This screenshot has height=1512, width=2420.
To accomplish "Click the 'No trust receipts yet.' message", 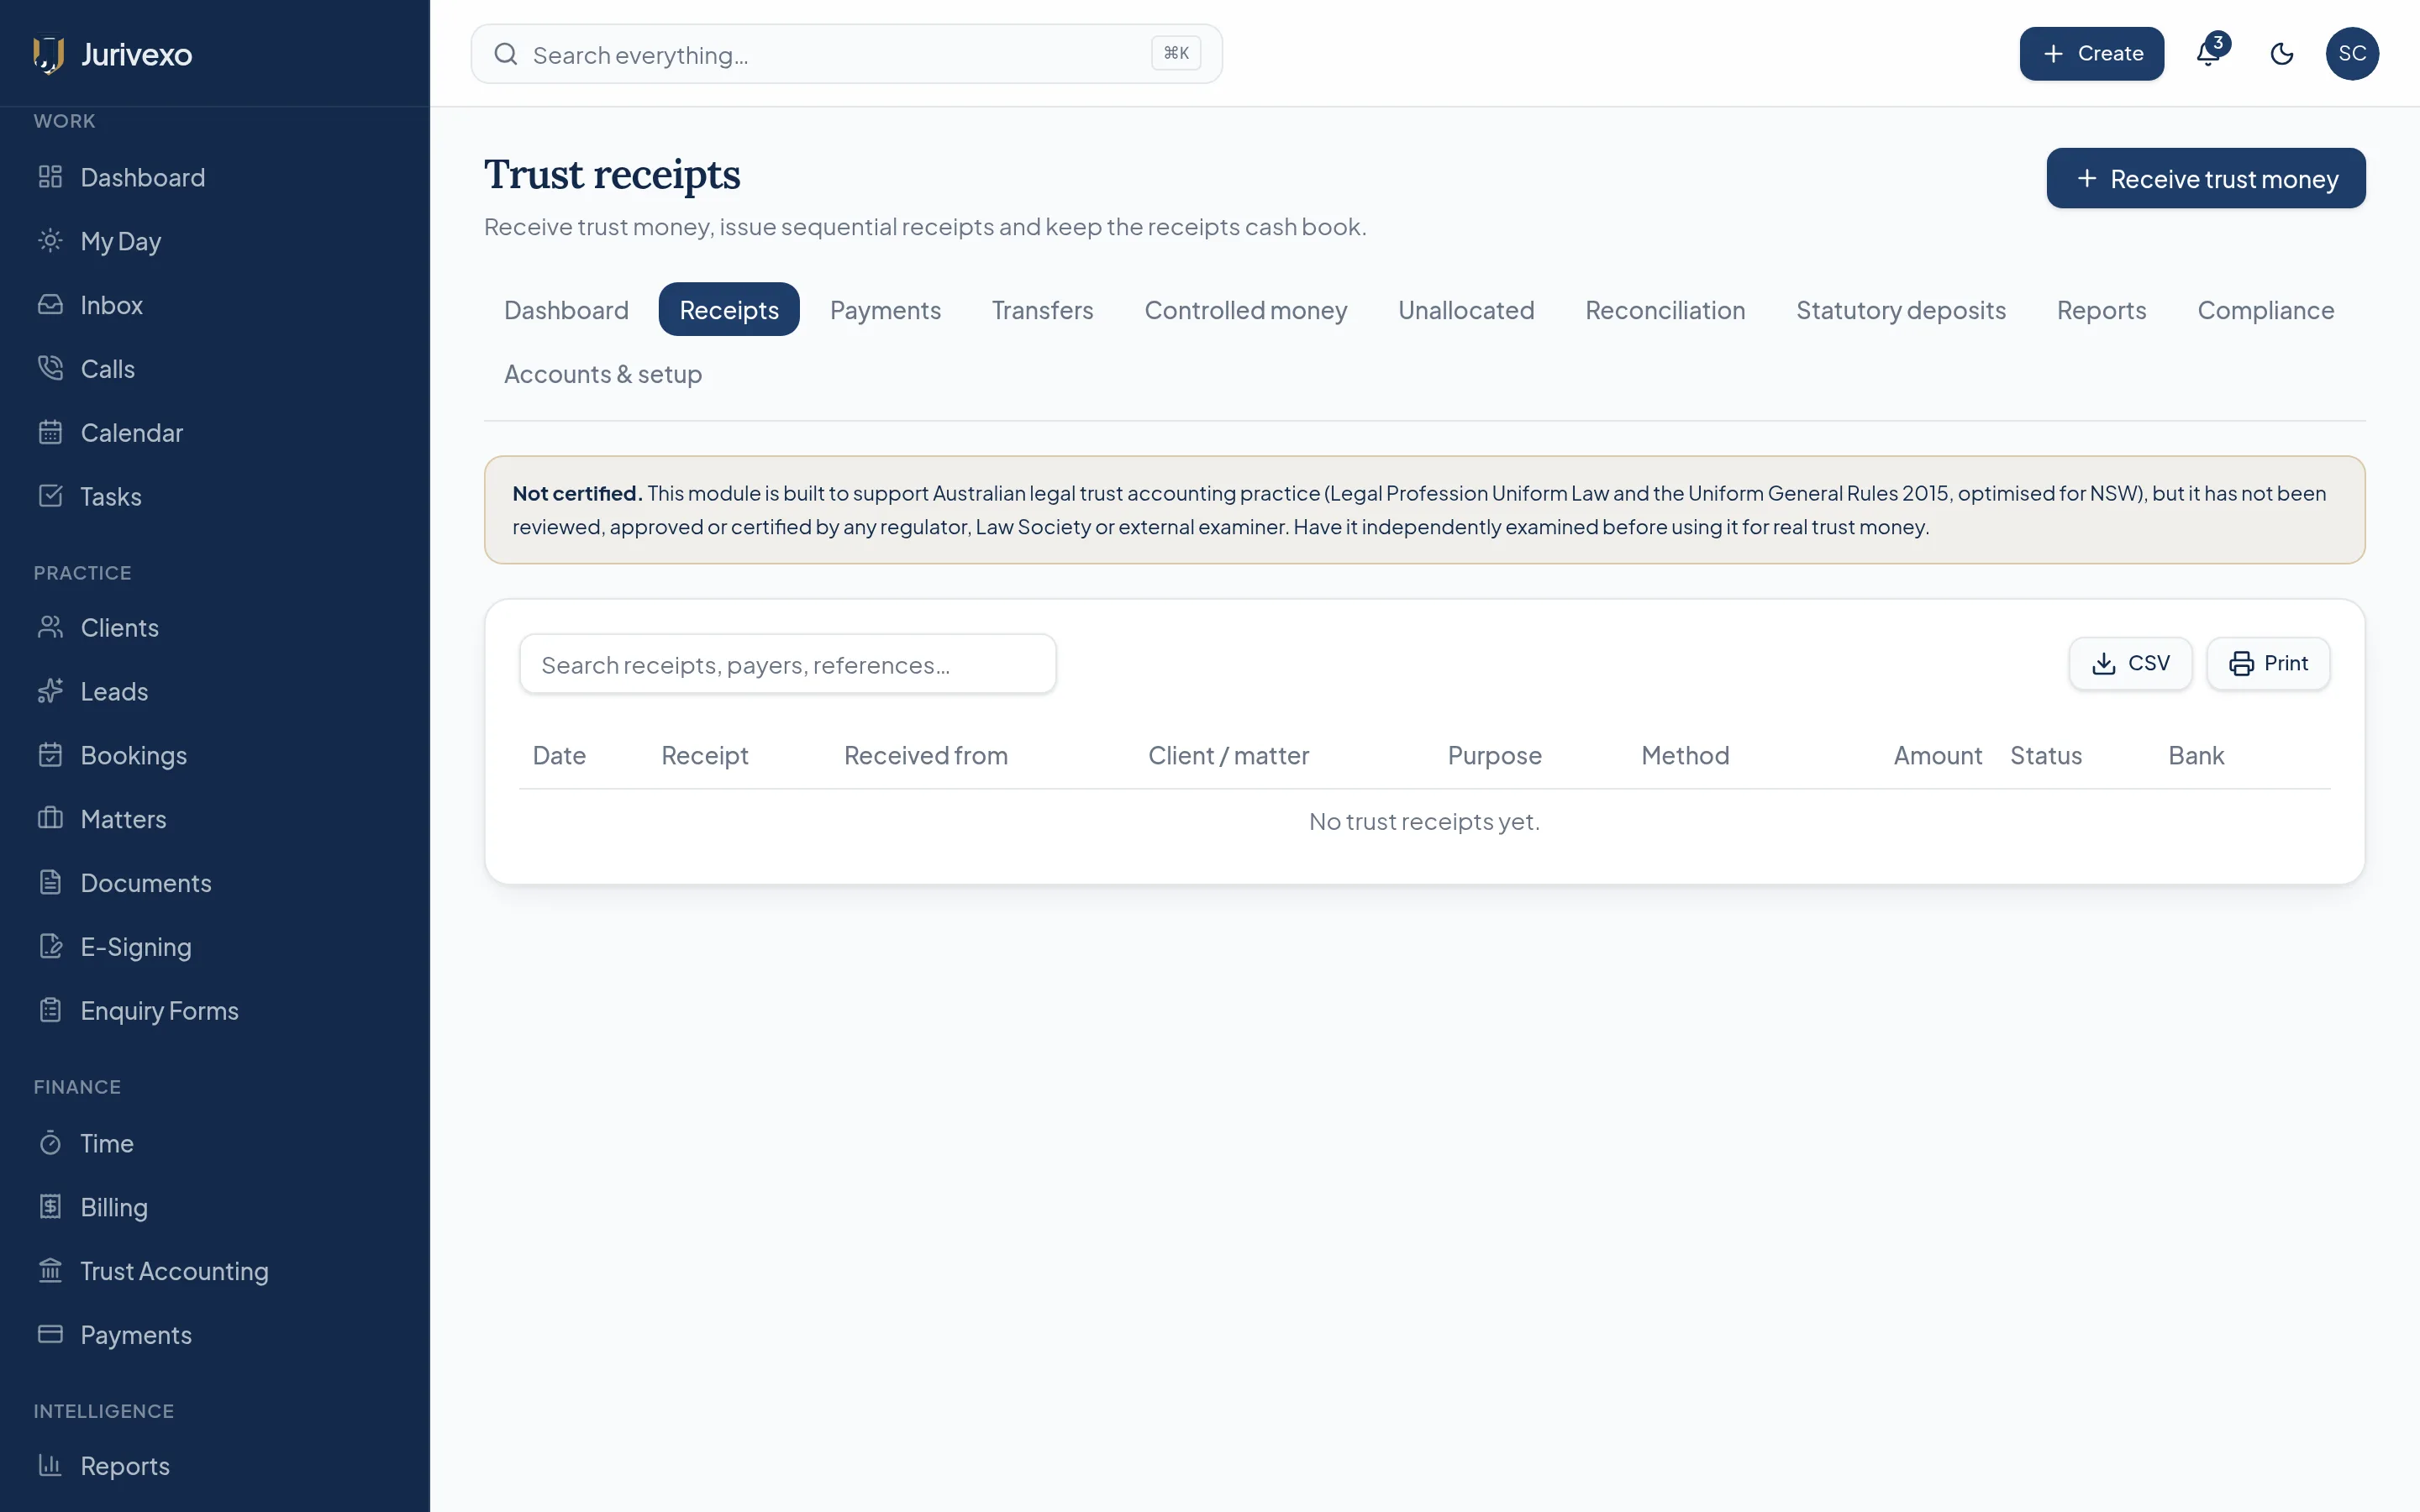I will (x=1424, y=821).
